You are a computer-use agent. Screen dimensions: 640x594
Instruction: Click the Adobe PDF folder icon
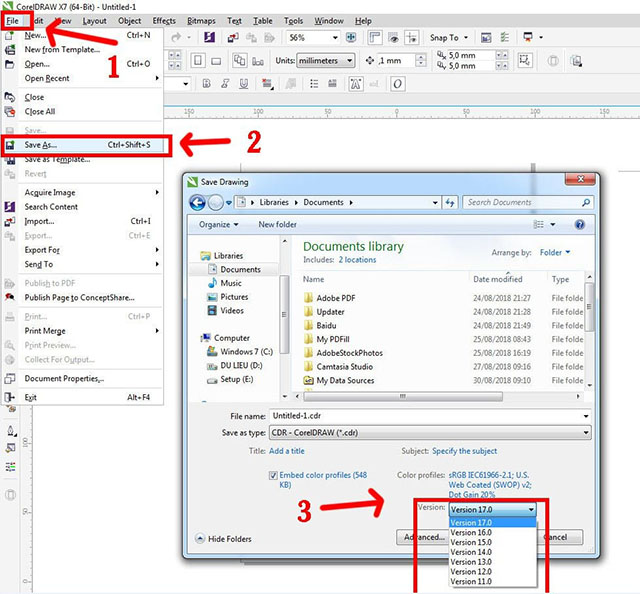coord(309,298)
